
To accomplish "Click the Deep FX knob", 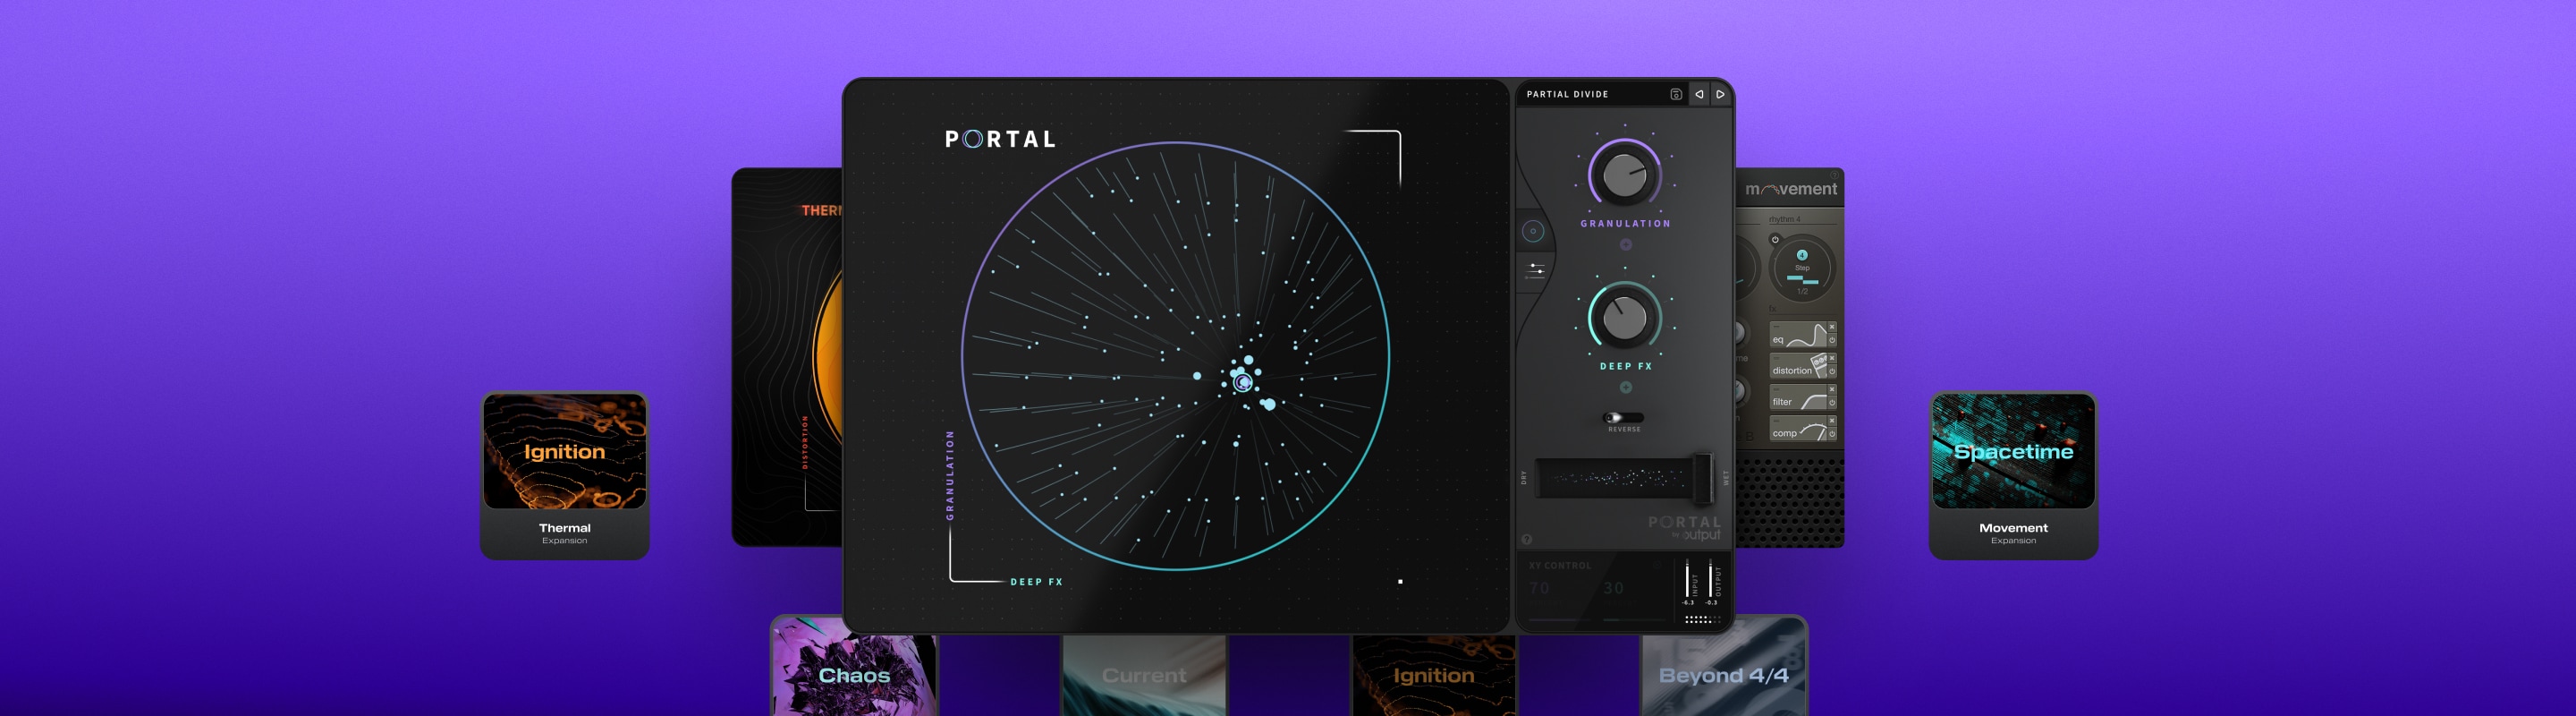I will (x=1625, y=318).
